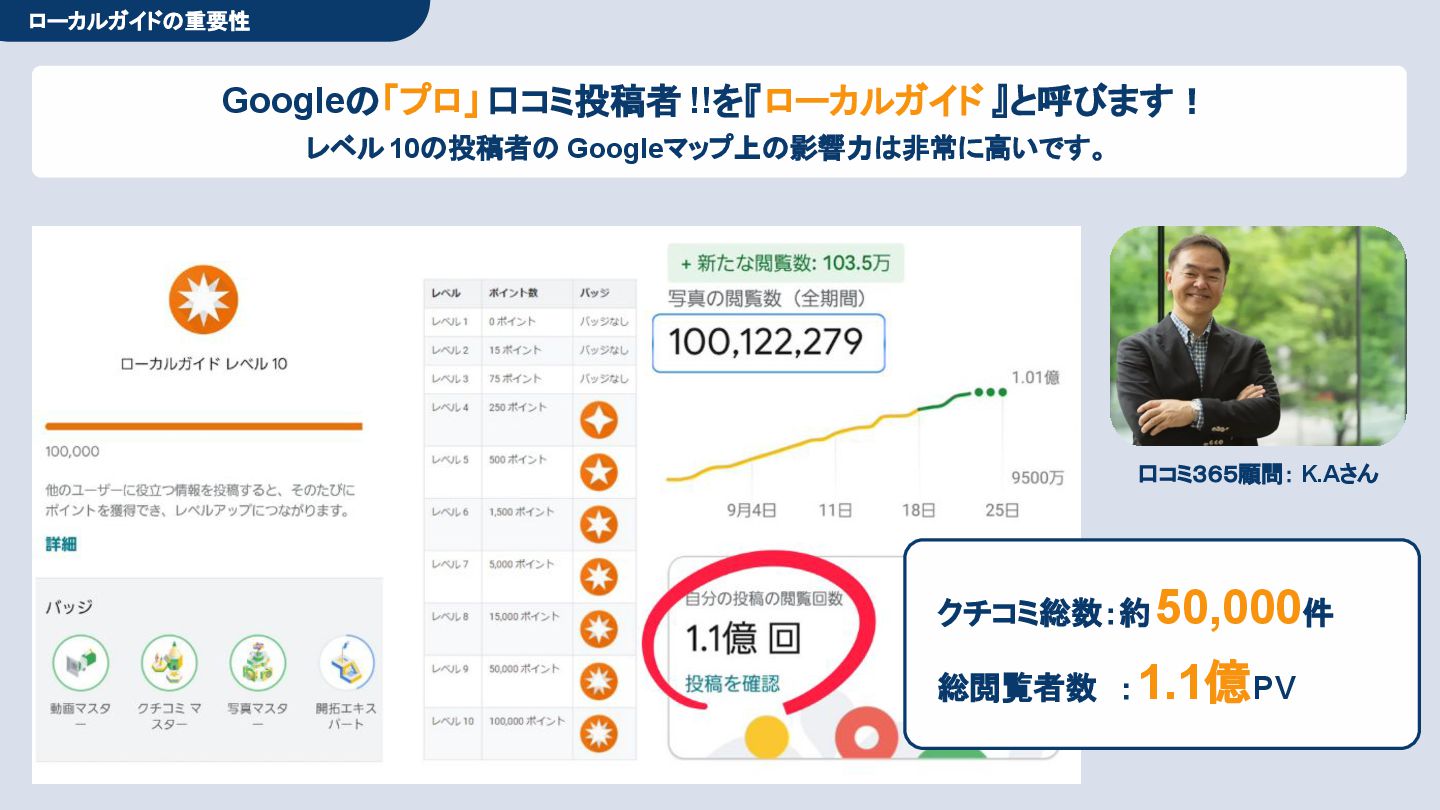
Task: Click the 100,122,279 photo views box
Action: 768,343
